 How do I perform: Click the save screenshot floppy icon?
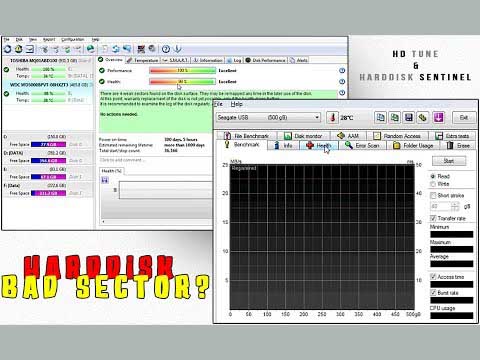(409, 117)
